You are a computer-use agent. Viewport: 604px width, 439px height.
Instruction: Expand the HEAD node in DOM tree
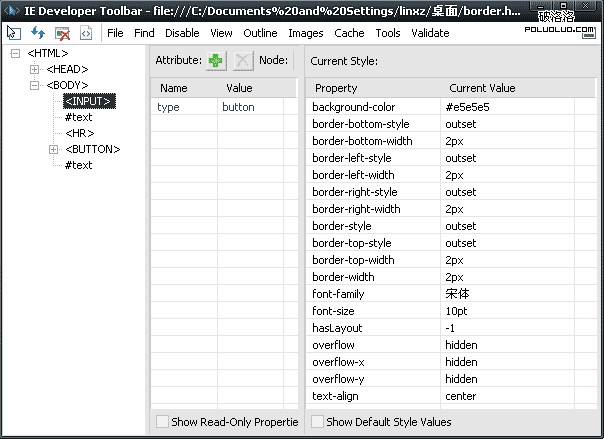[x=35, y=69]
